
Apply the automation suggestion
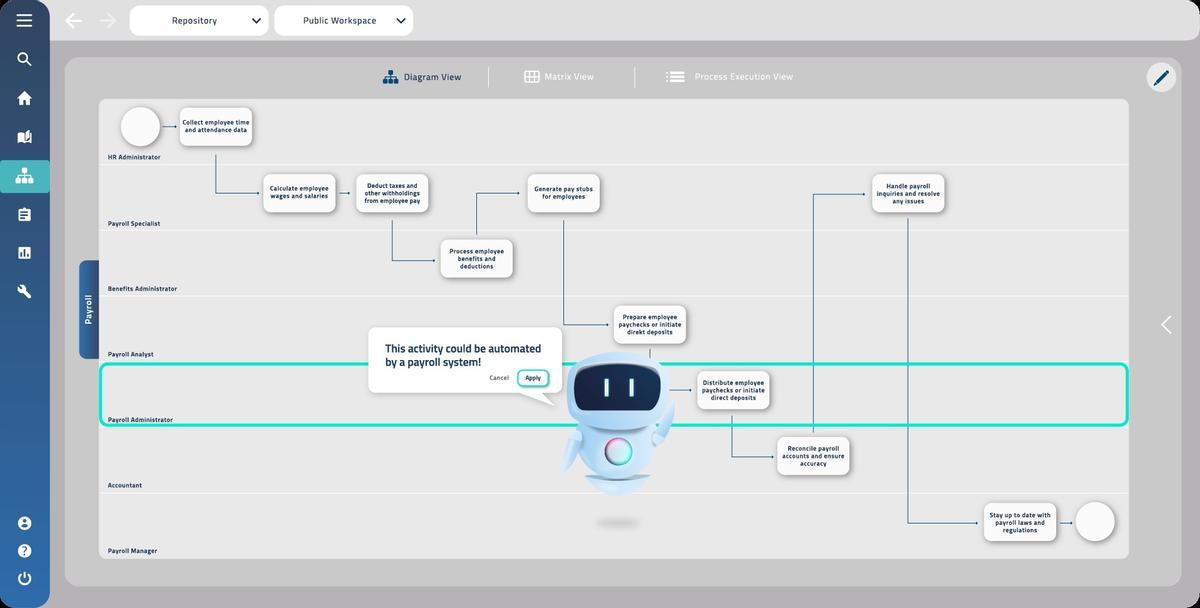pos(533,378)
